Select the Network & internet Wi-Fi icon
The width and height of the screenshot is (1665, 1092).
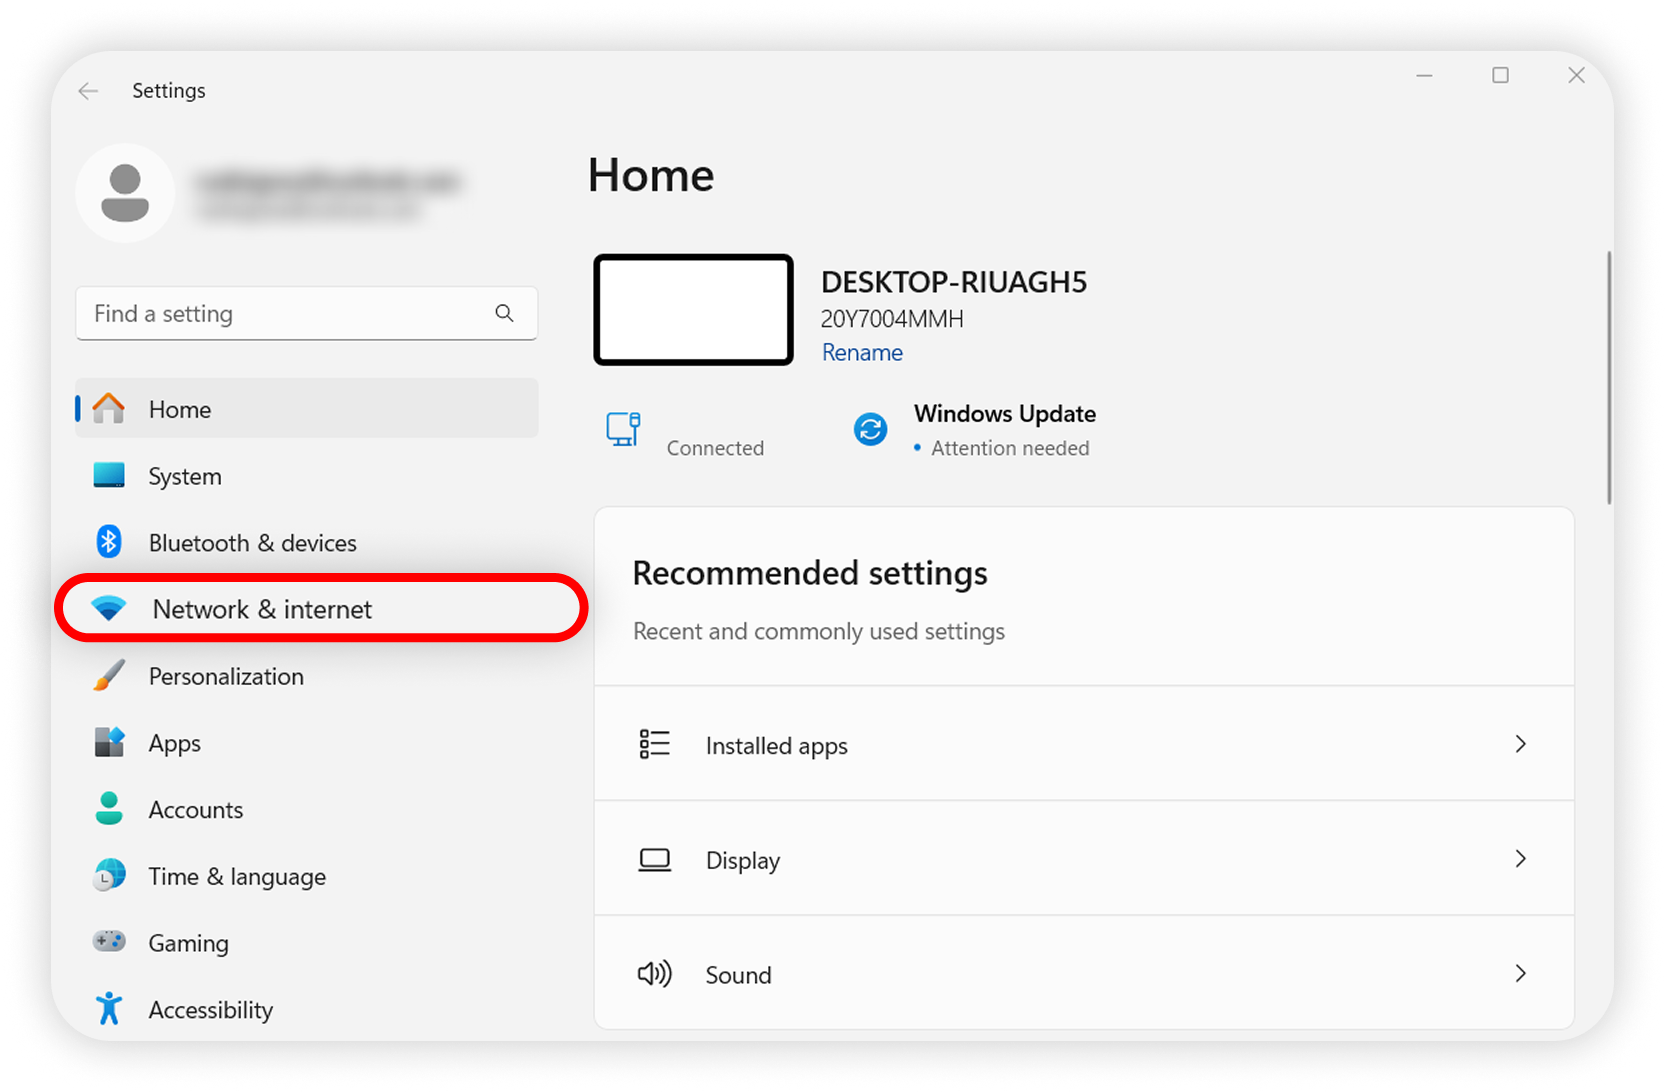pos(108,607)
